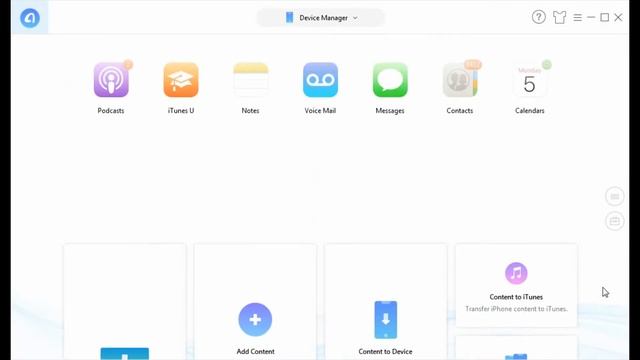640x360 pixels.
Task: Click the Content to iTunes label
Action: pos(516,297)
